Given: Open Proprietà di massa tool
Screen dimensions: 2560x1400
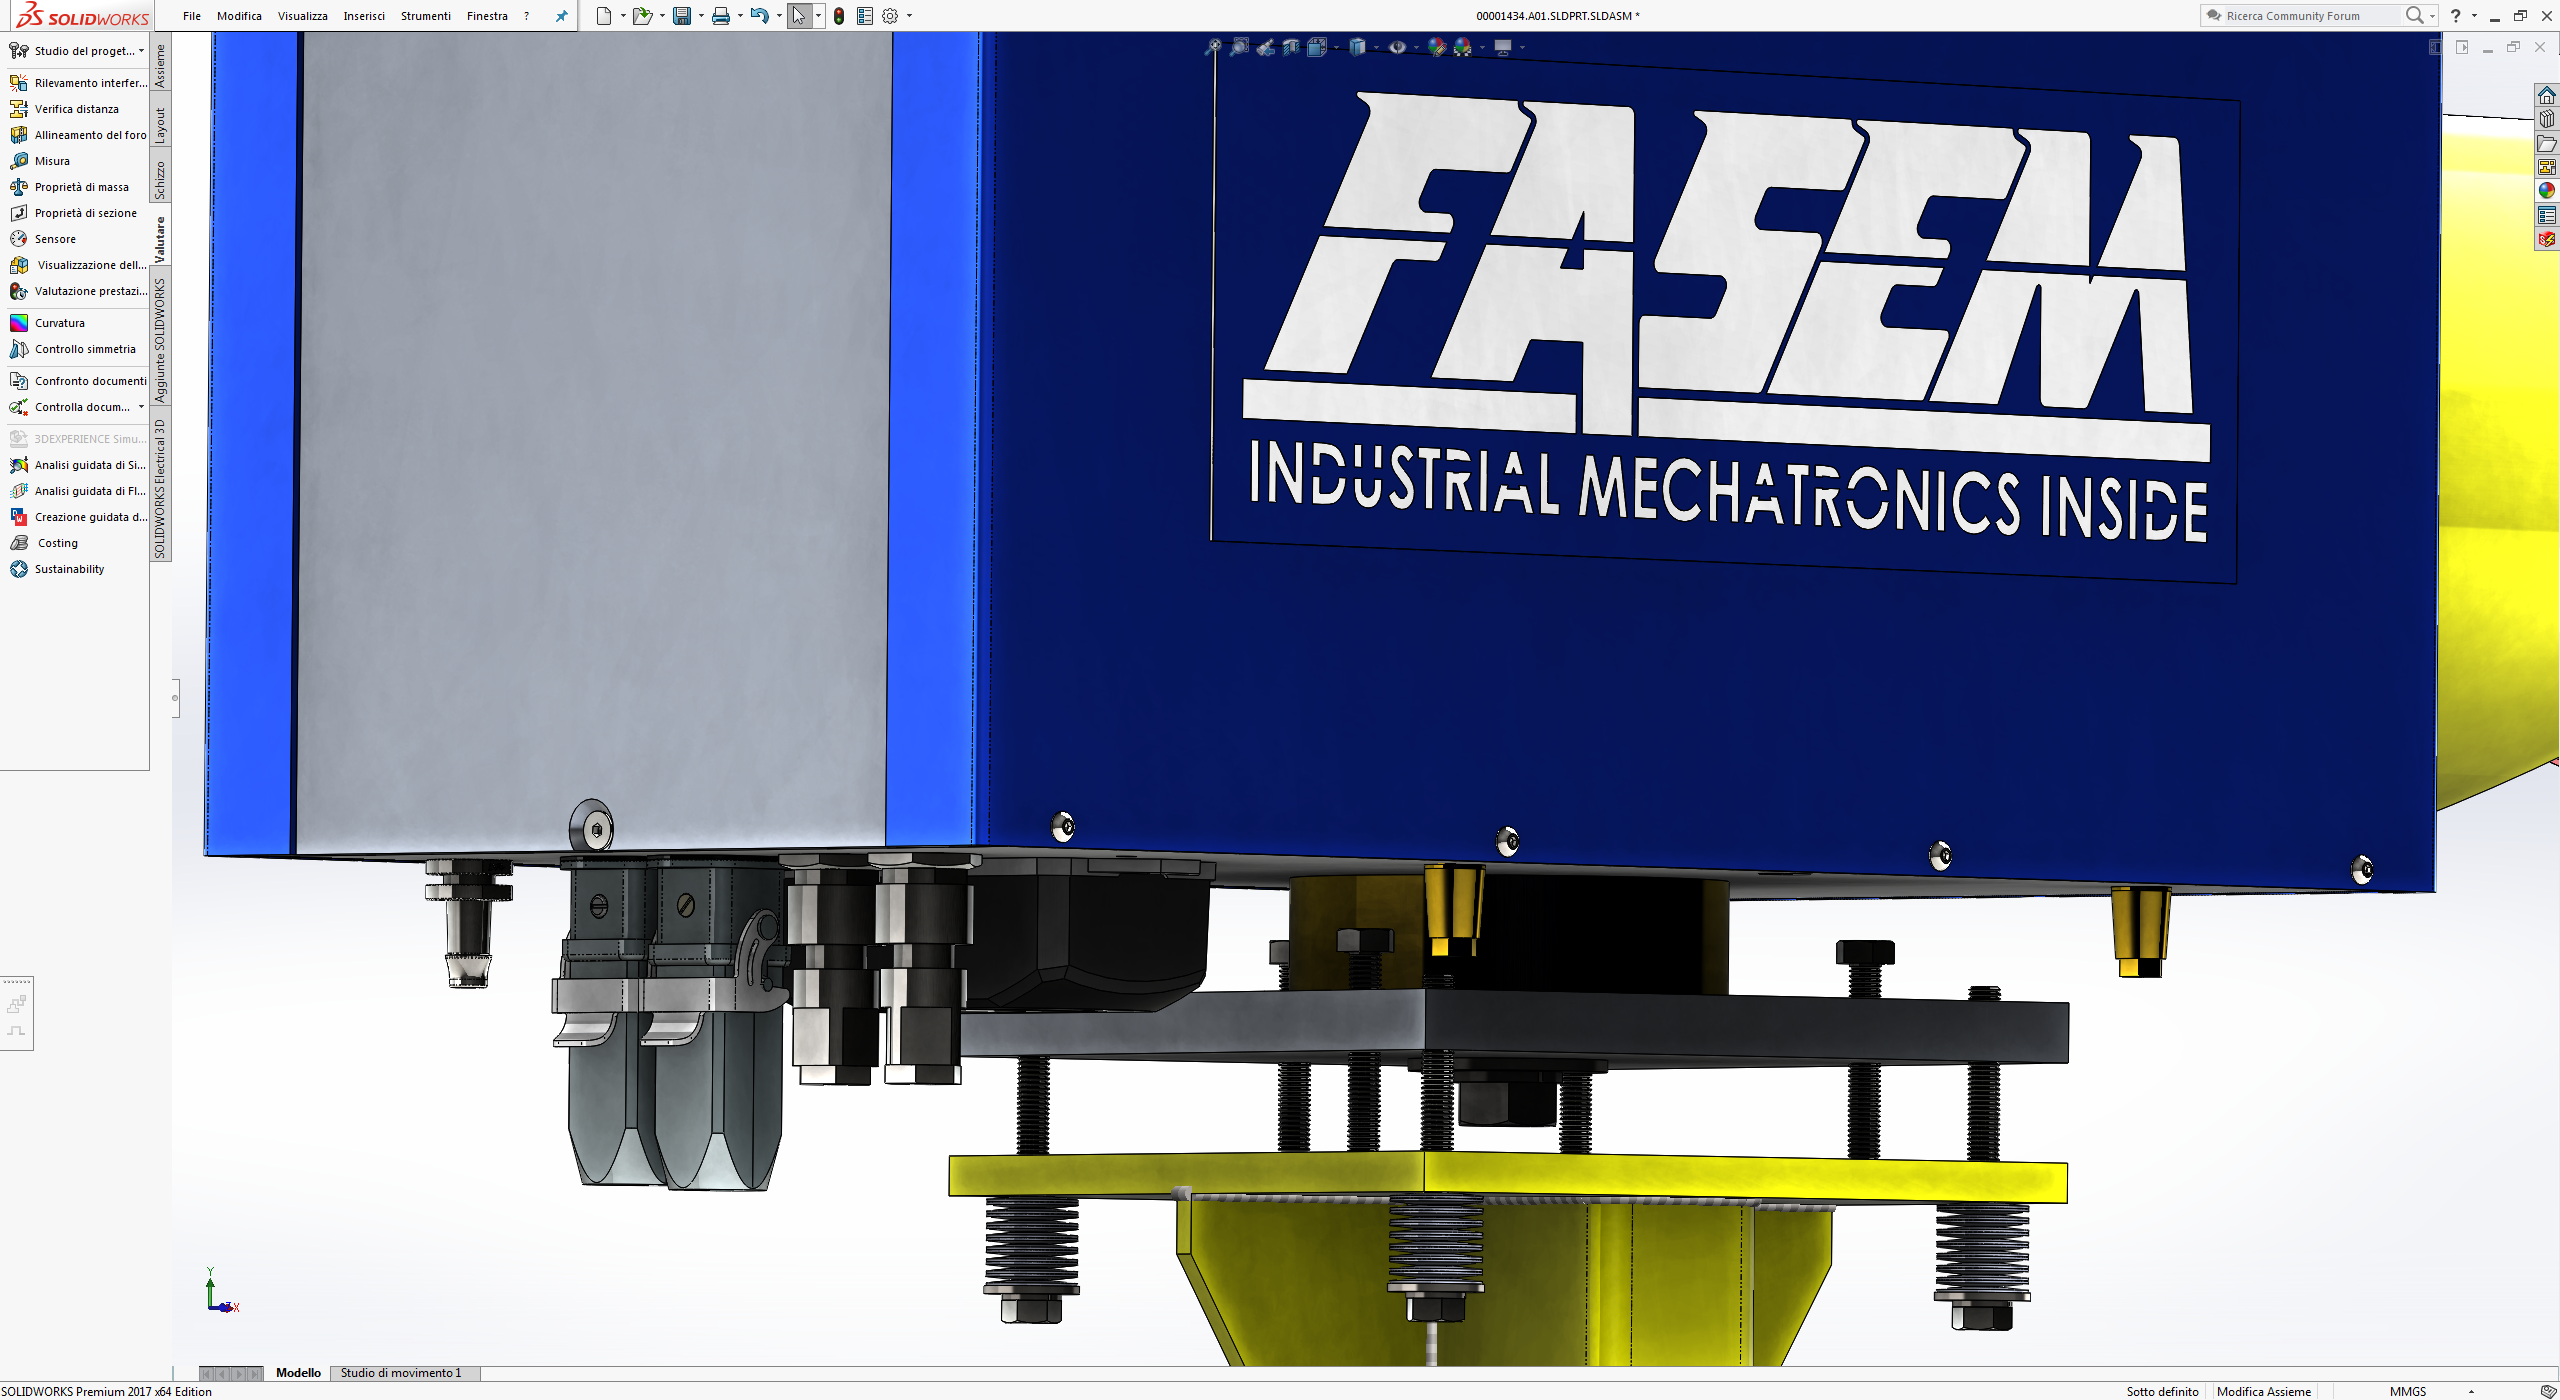Looking at the screenshot, I should coord(69,187).
